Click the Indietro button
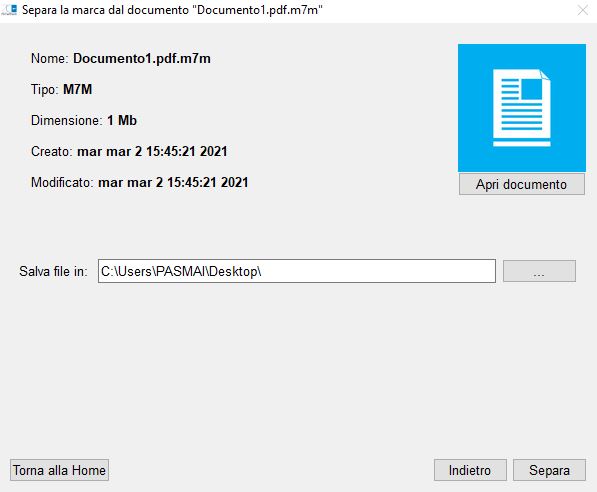Viewport: 597px width, 492px height. tap(470, 470)
